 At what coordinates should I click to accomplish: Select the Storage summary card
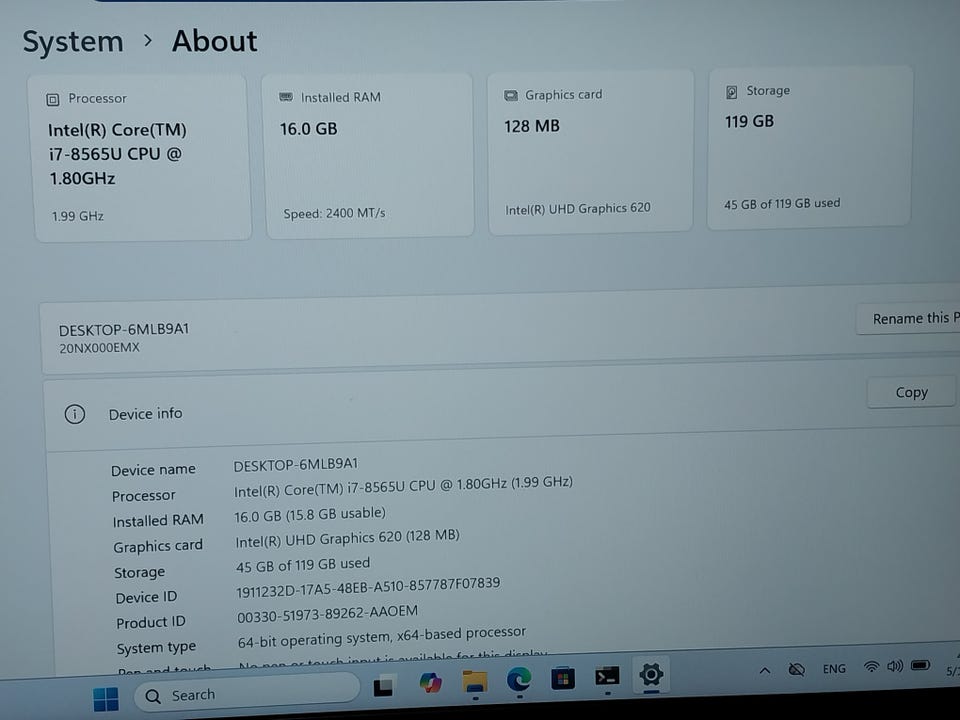point(809,147)
